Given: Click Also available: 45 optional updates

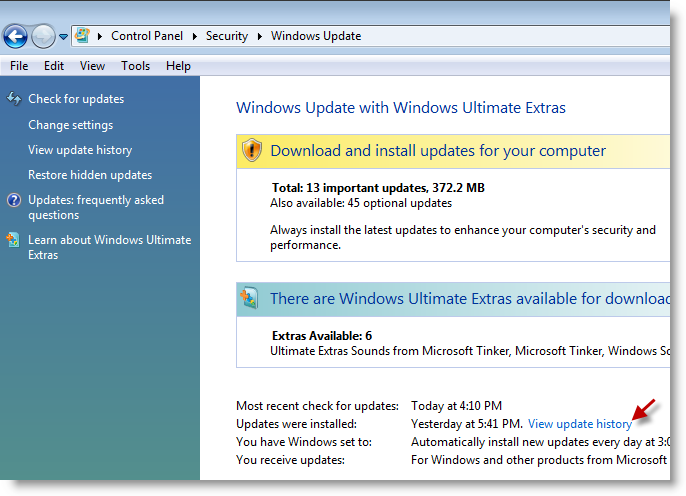Looking at the screenshot, I should pos(361,203).
